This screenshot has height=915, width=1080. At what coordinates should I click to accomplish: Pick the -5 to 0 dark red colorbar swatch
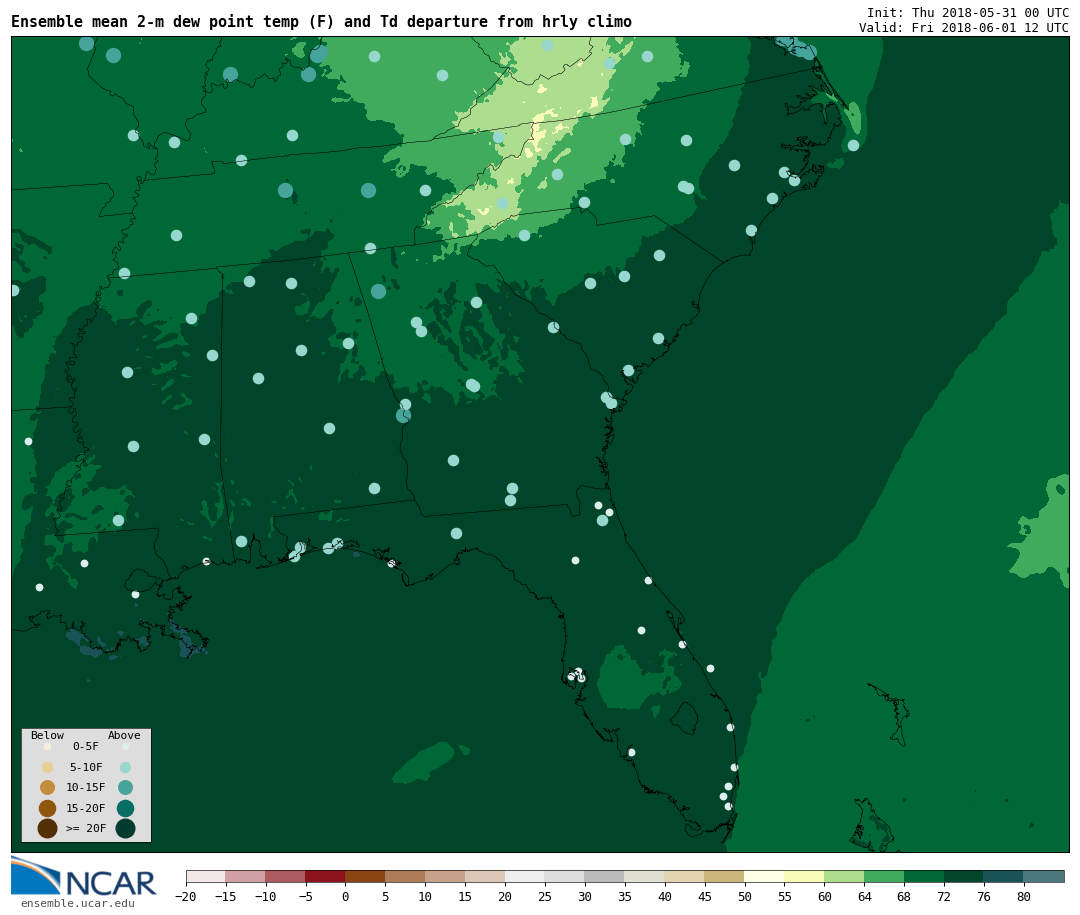pyautogui.click(x=326, y=876)
